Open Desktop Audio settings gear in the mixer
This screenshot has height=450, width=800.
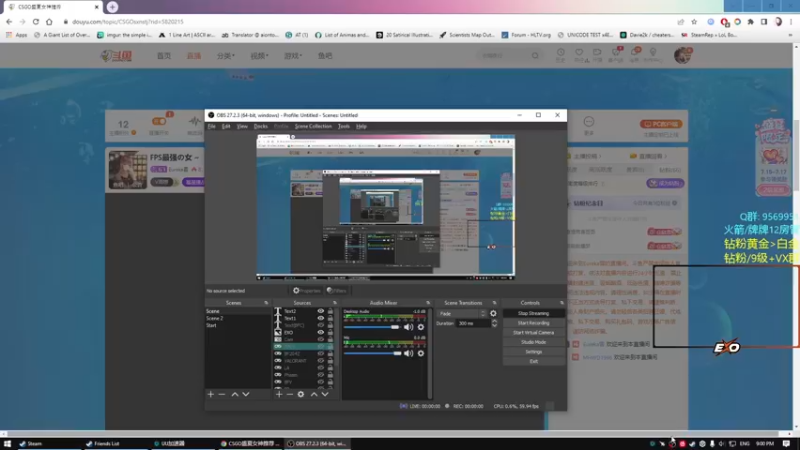[x=421, y=327]
